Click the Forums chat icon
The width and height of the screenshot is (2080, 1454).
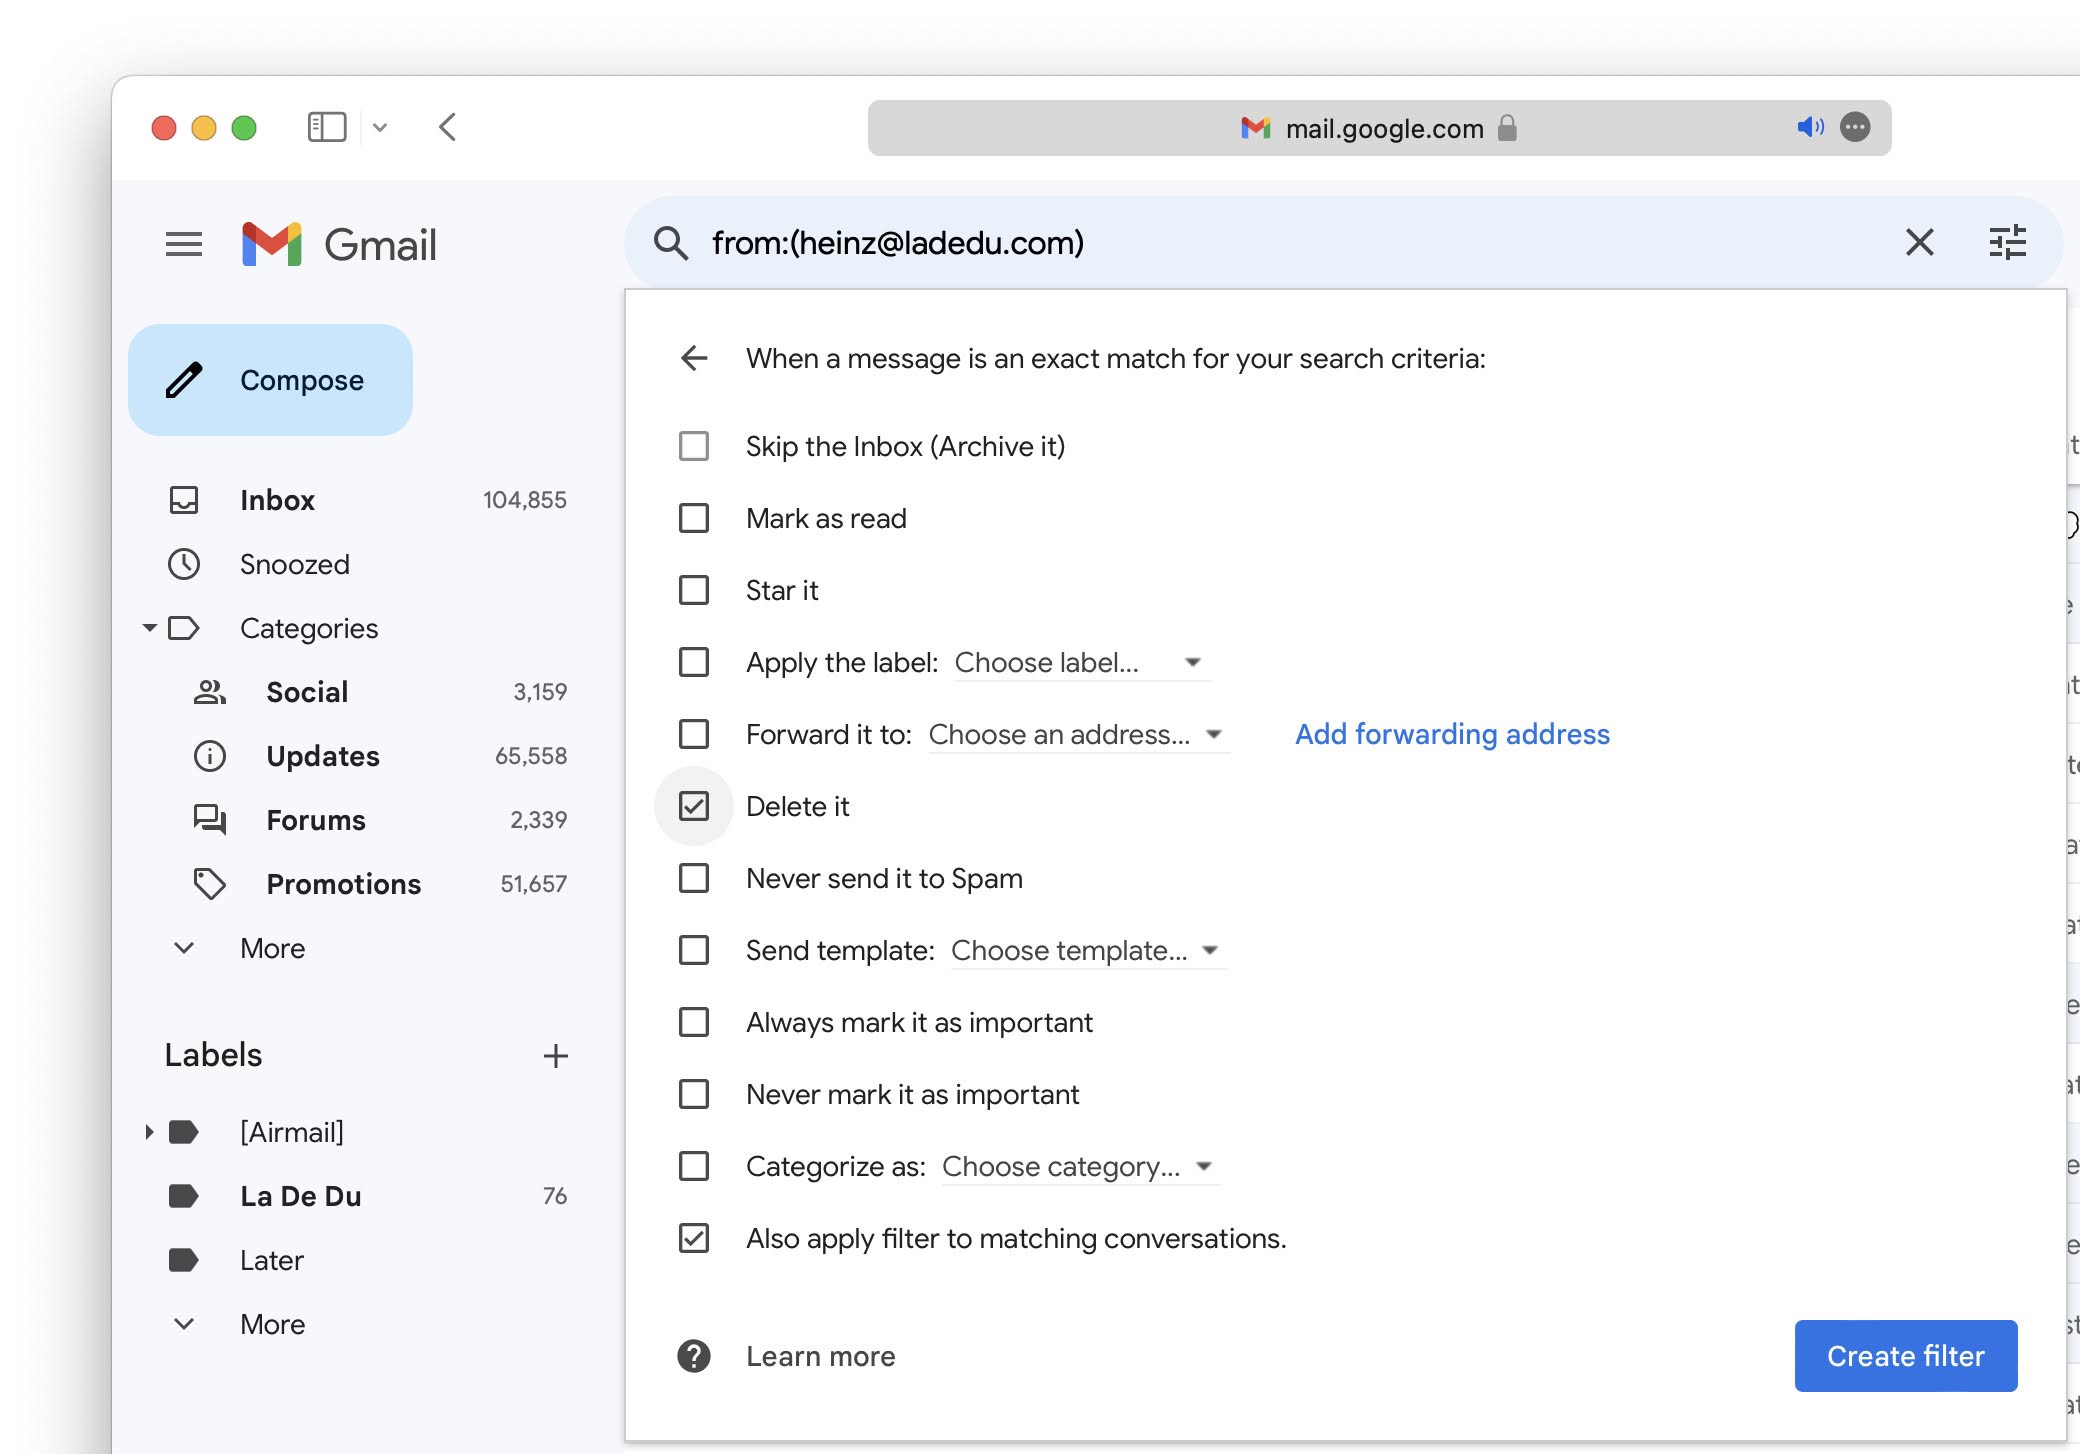(x=210, y=820)
